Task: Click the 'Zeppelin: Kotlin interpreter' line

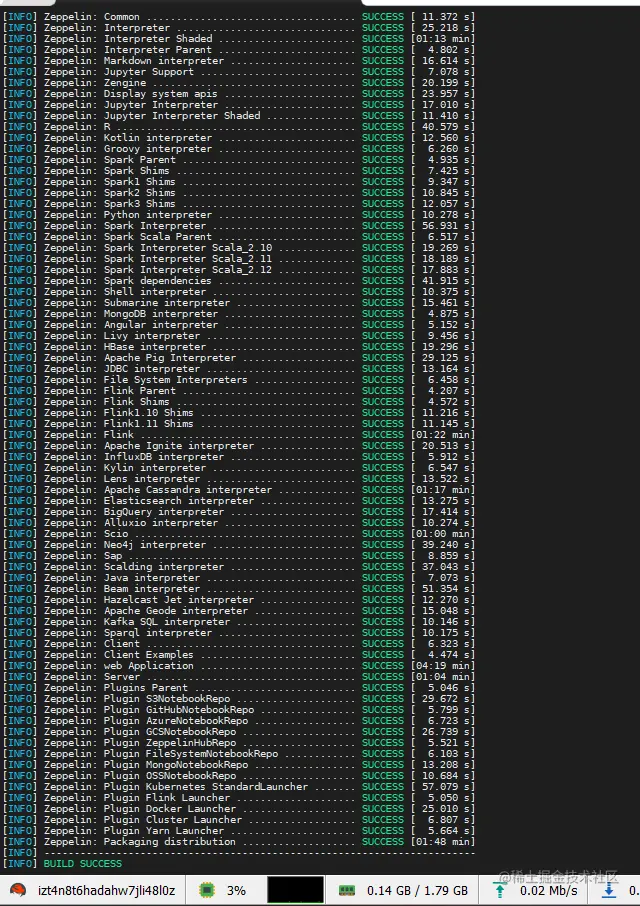Action: pos(239,138)
